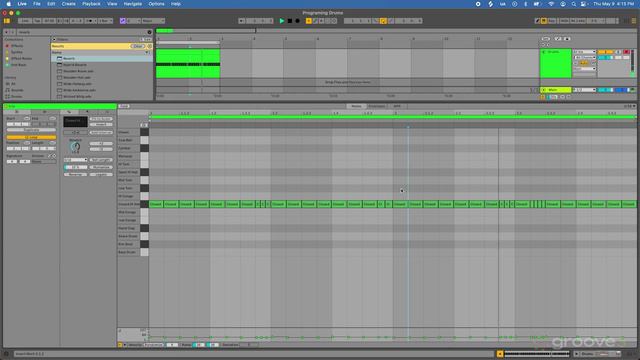Click the Hybrid Reverb device icon
This screenshot has width=640, height=360.
[60, 64]
